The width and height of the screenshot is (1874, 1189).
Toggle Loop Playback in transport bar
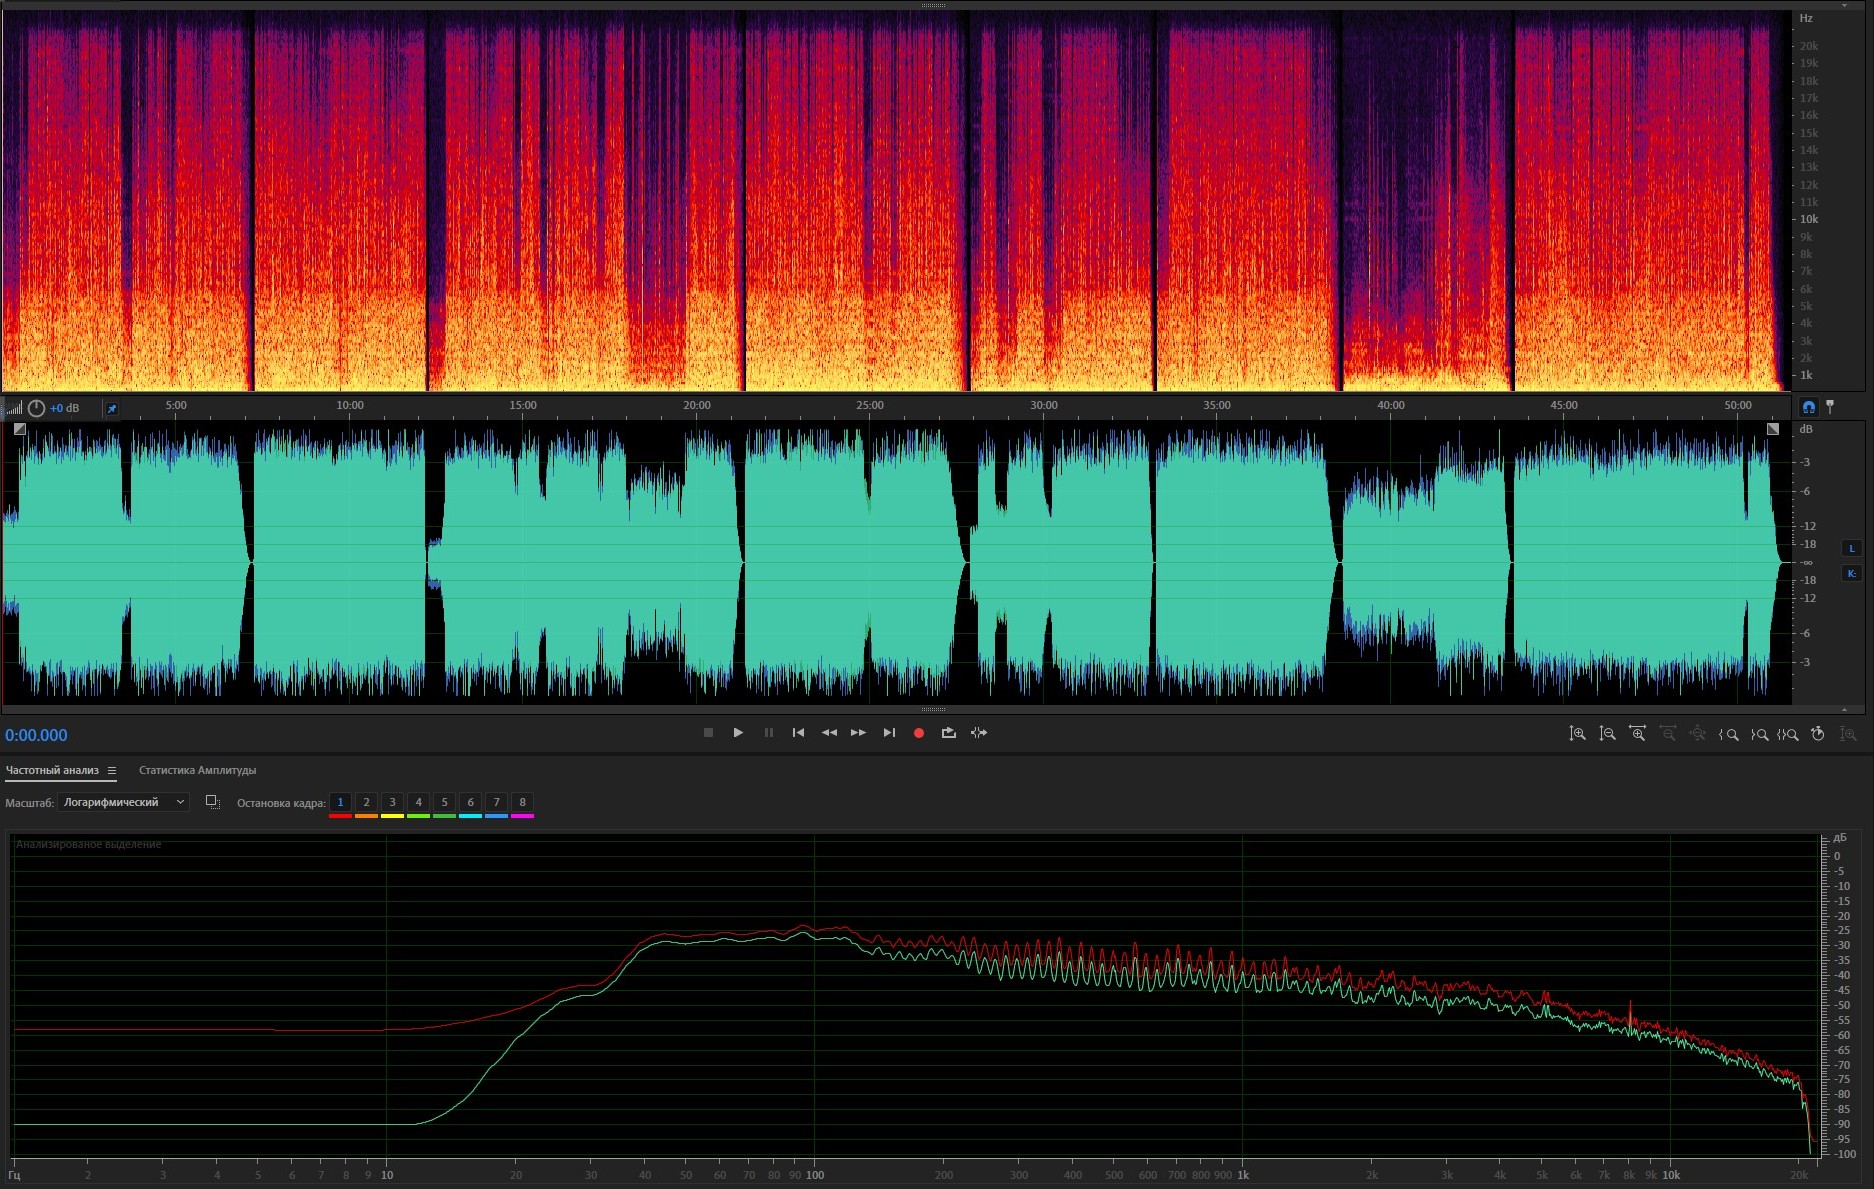(948, 733)
